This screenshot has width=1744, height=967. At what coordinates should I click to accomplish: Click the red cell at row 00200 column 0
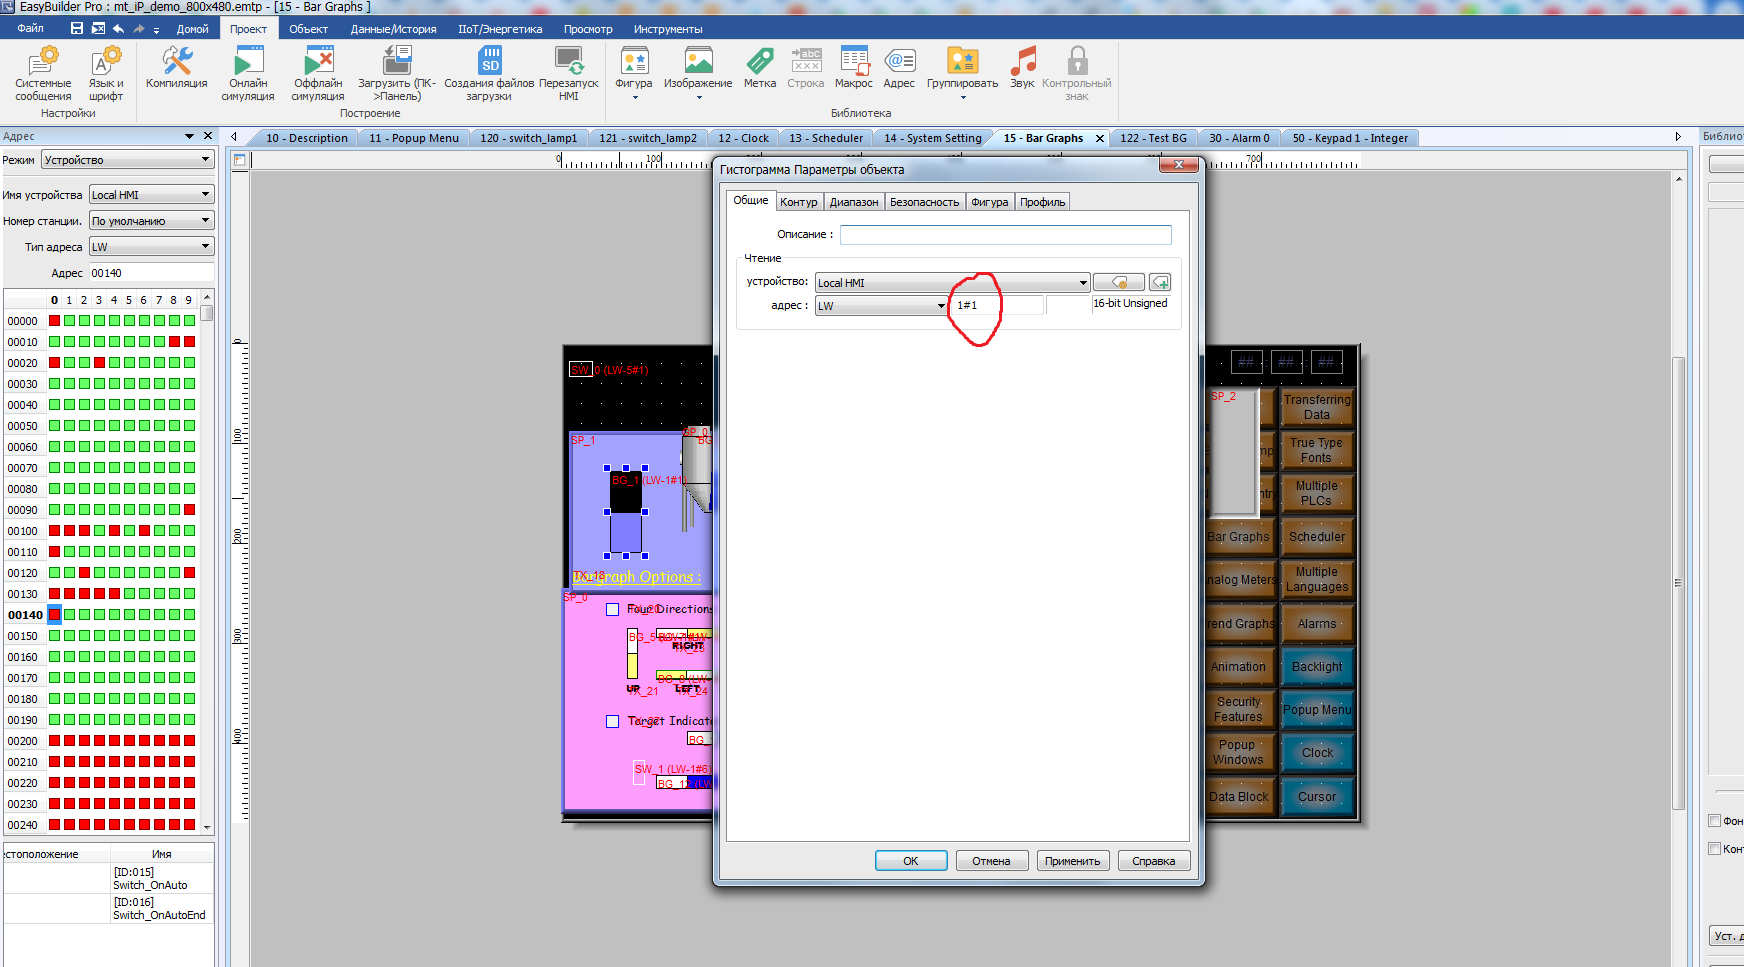[55, 741]
